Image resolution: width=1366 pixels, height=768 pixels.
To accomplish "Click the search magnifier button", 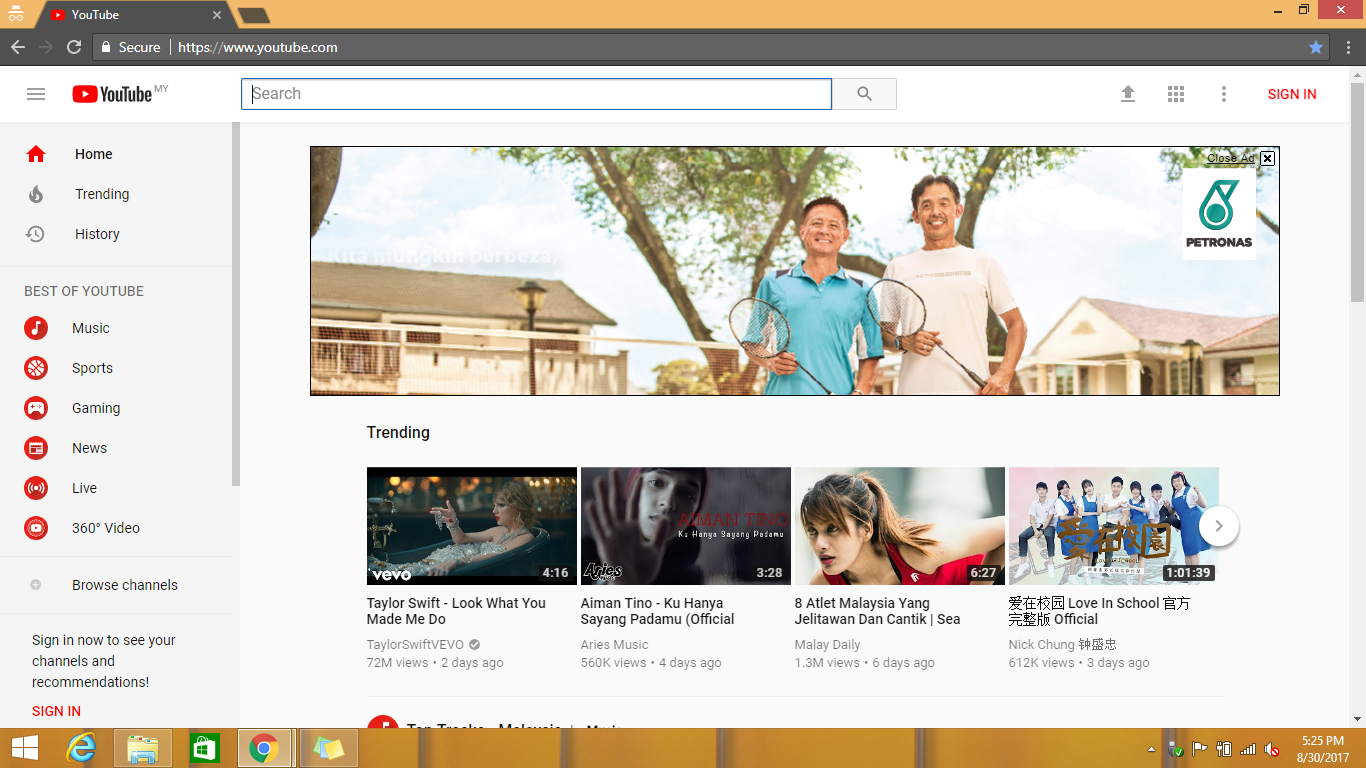I will [x=865, y=94].
